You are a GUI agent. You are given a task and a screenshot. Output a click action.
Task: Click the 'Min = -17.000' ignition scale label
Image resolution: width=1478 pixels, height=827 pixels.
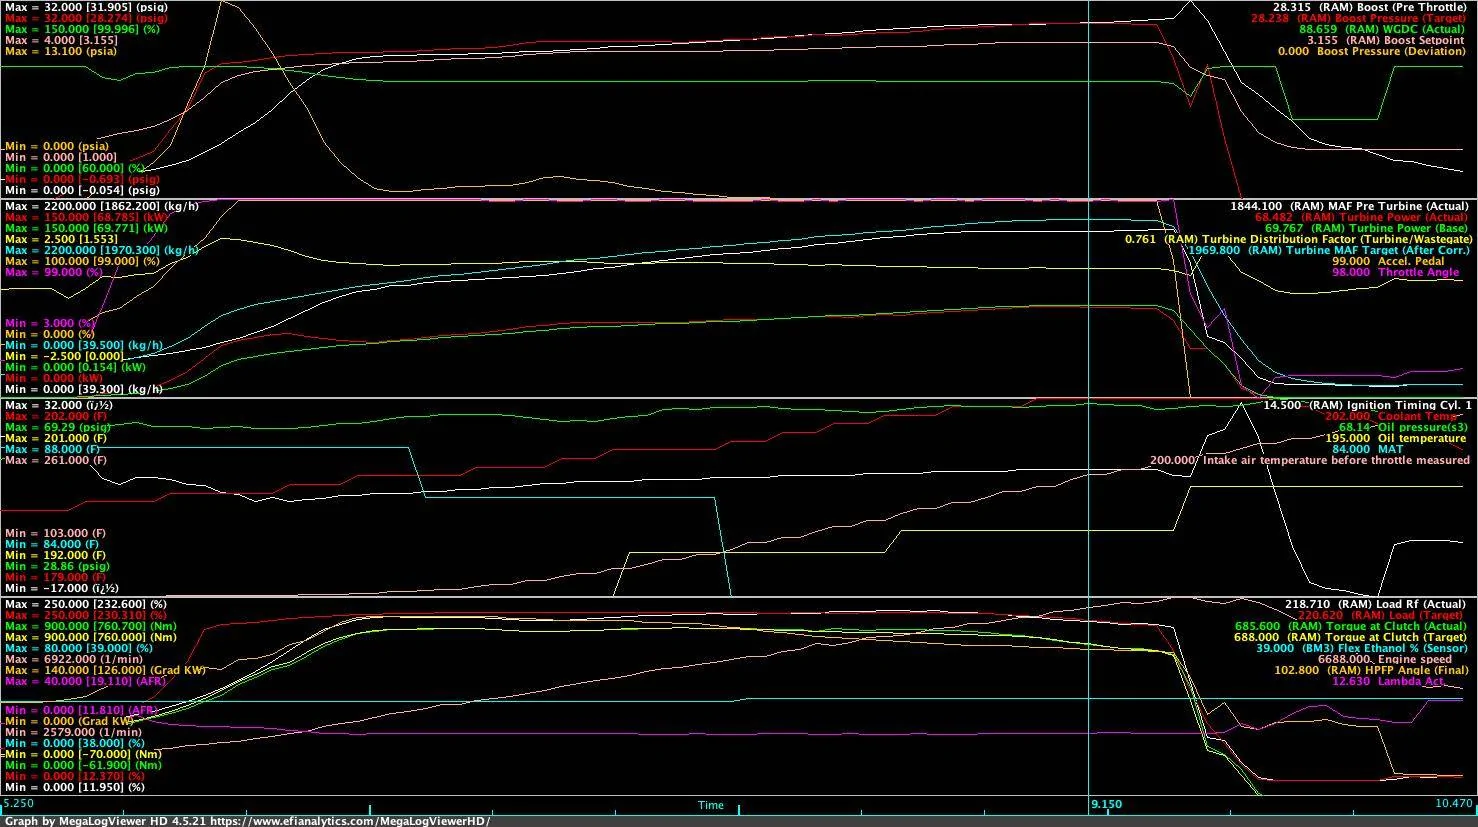(x=62, y=588)
